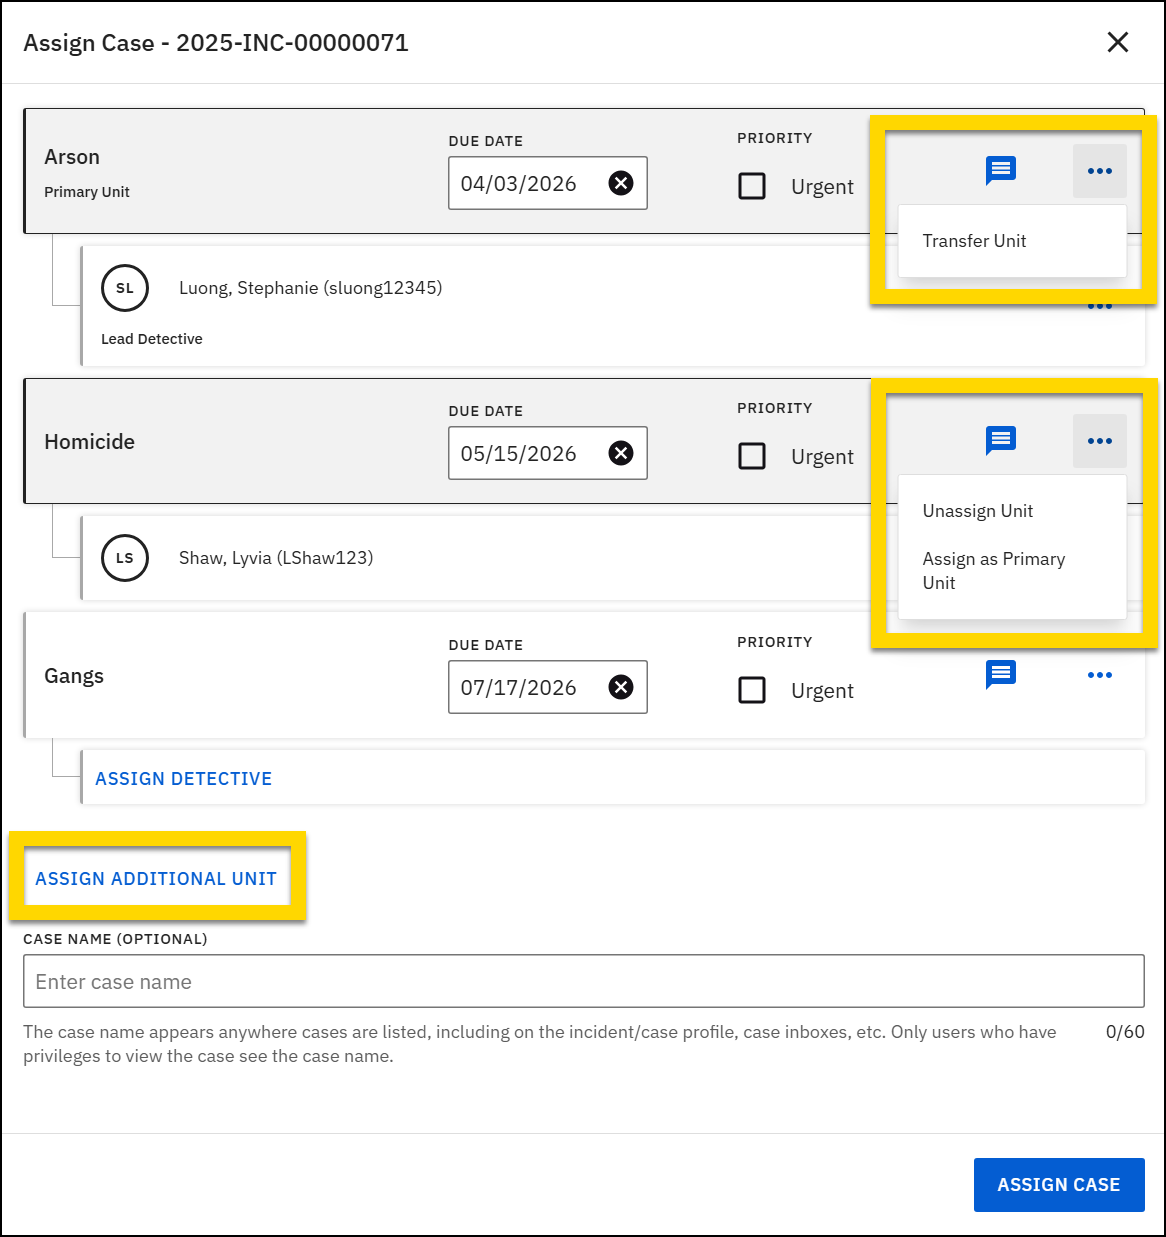Open the comment icon for Arson unit
This screenshot has height=1237, width=1166.
pyautogui.click(x=1001, y=170)
